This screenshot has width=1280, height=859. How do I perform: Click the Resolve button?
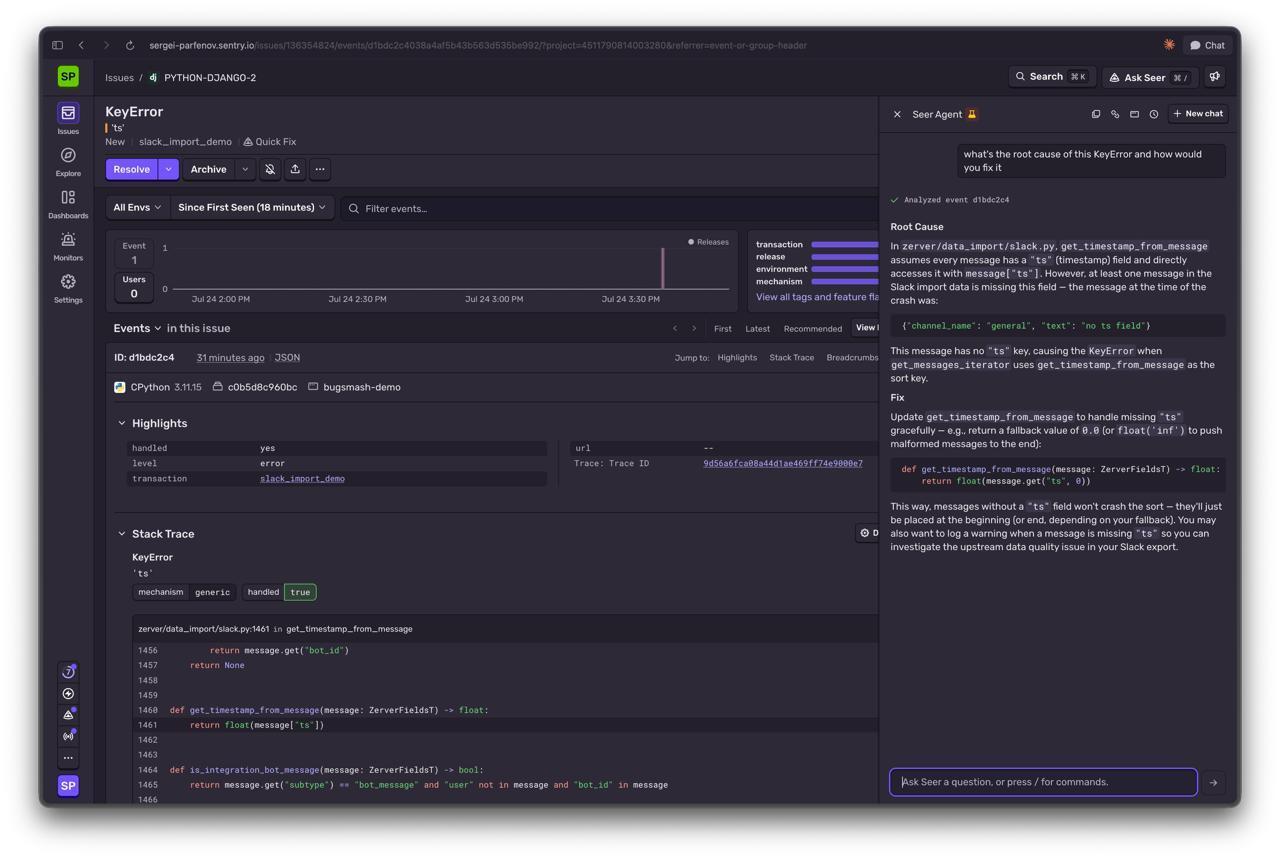132,169
